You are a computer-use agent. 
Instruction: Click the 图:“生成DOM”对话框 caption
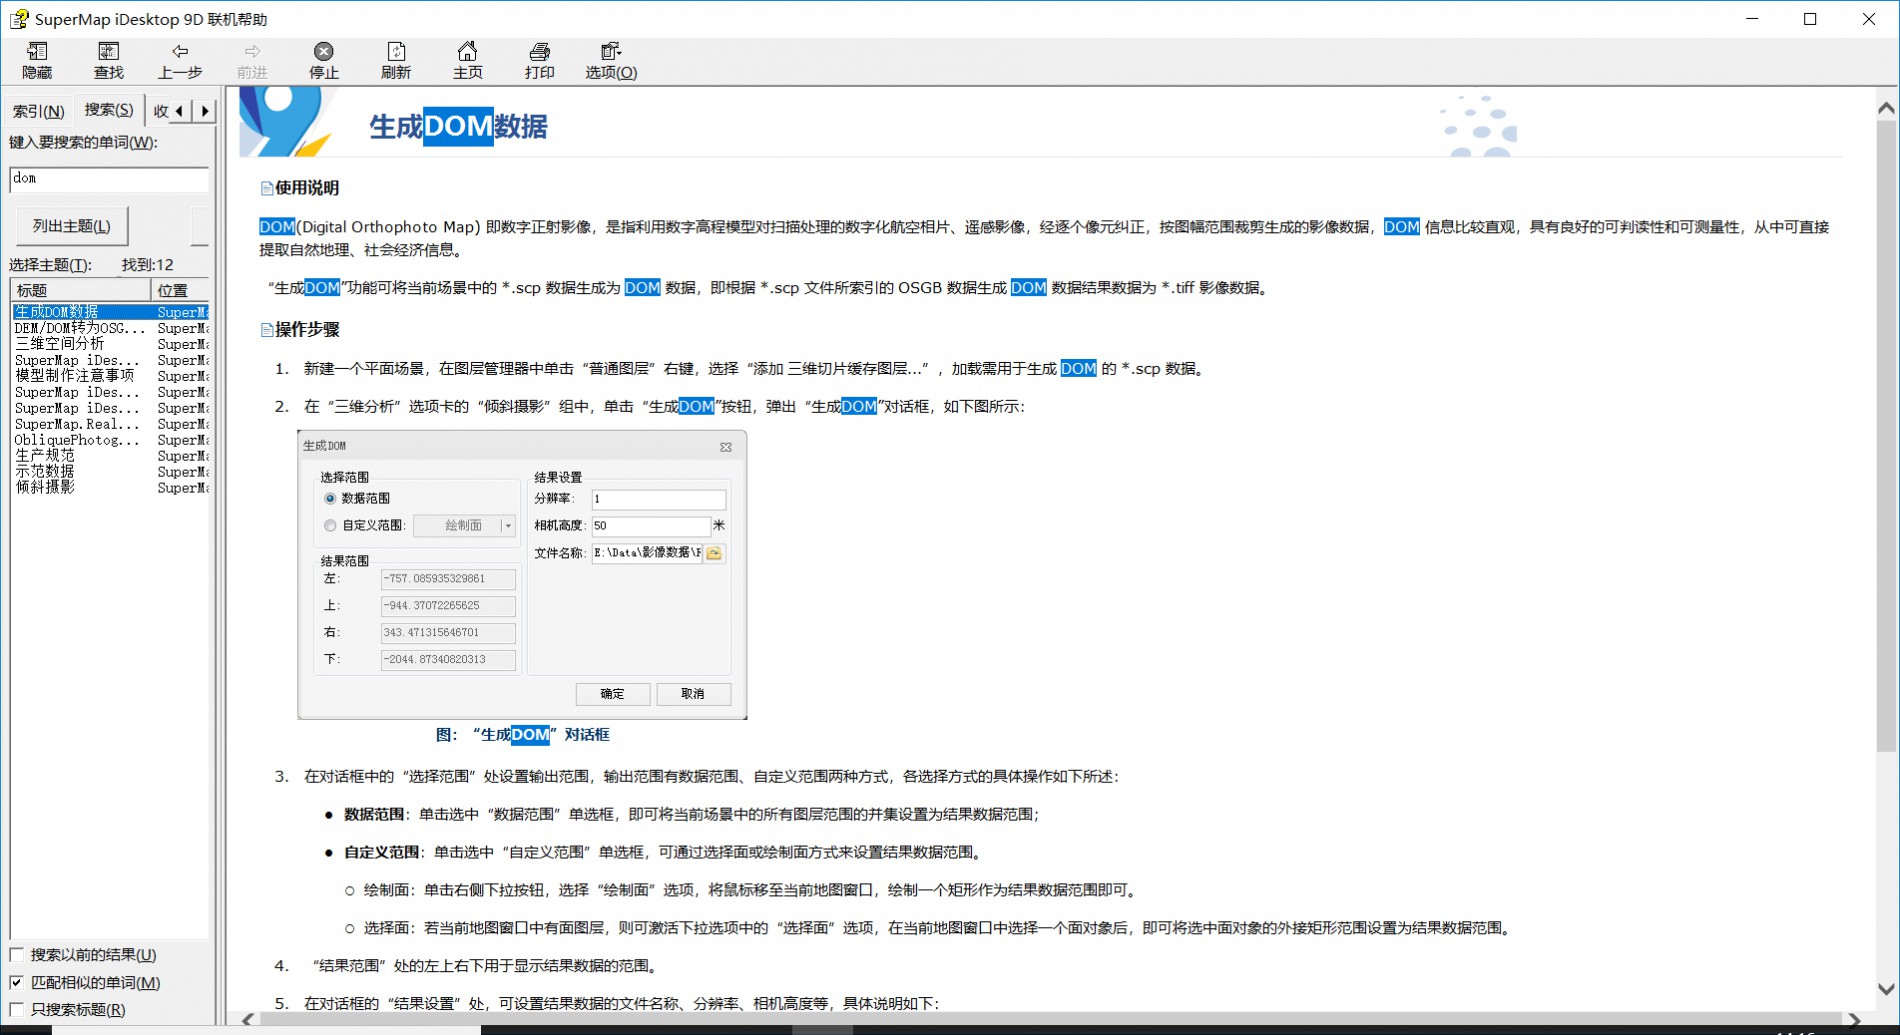pos(522,735)
